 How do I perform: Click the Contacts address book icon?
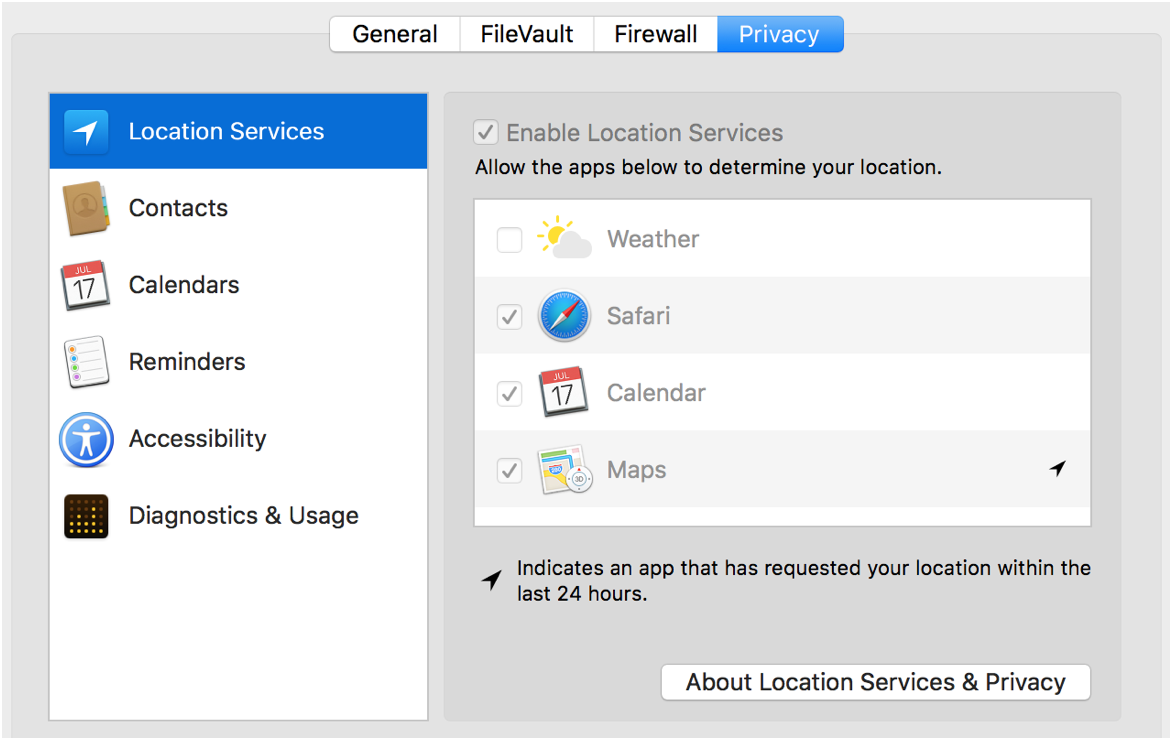pyautogui.click(x=86, y=208)
